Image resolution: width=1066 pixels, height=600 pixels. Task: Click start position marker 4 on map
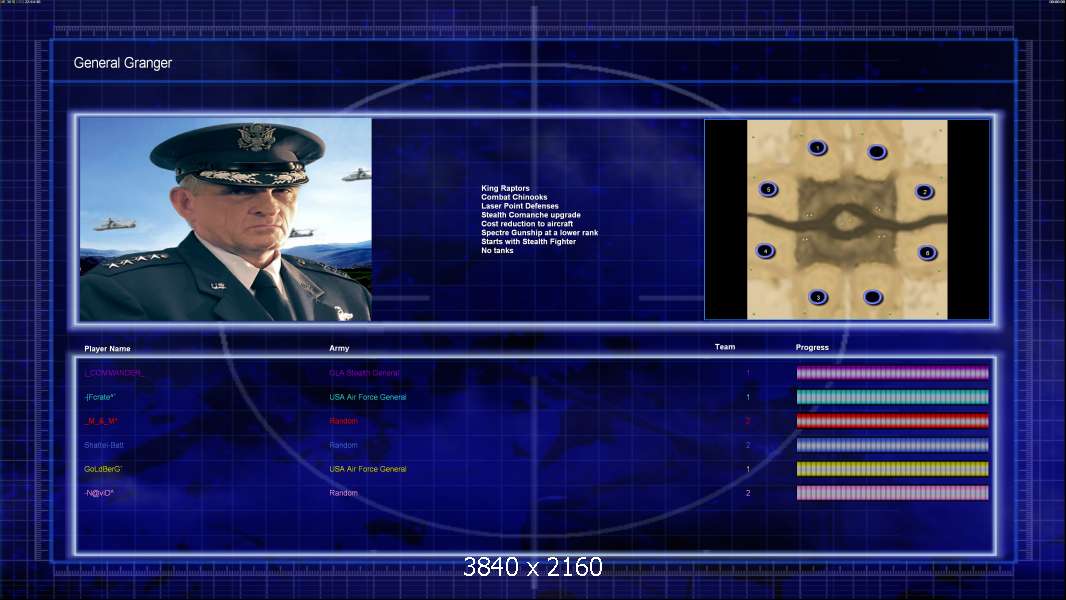coord(765,251)
